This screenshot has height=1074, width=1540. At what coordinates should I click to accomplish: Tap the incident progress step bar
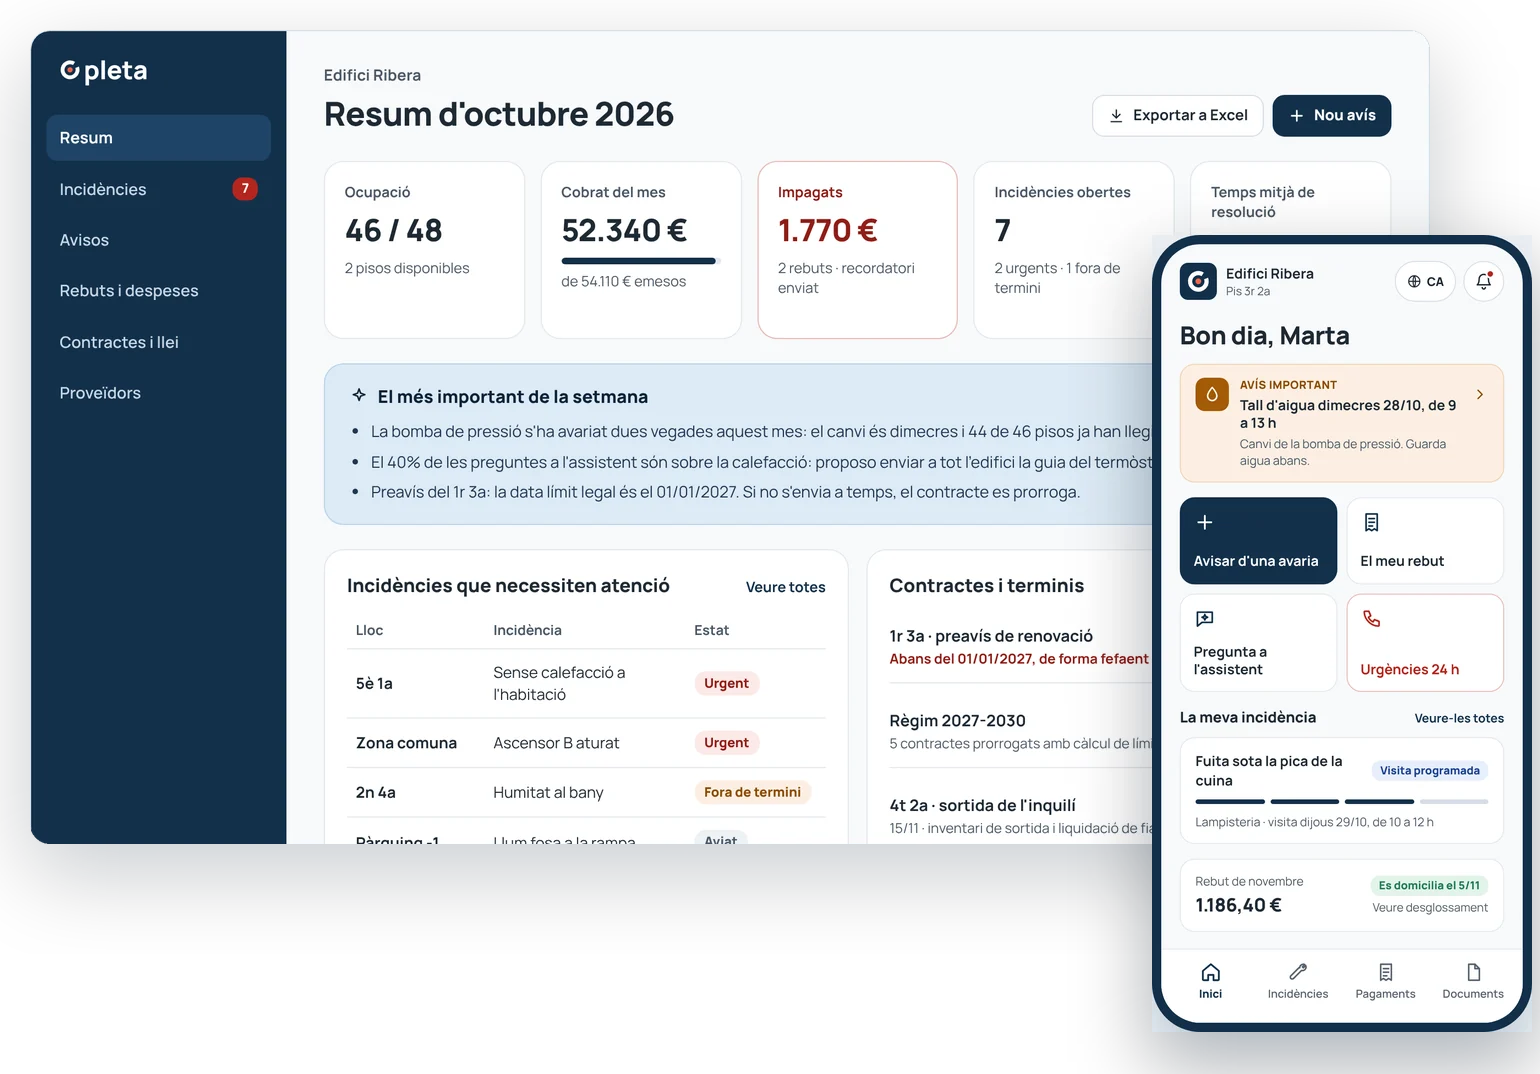click(1342, 802)
